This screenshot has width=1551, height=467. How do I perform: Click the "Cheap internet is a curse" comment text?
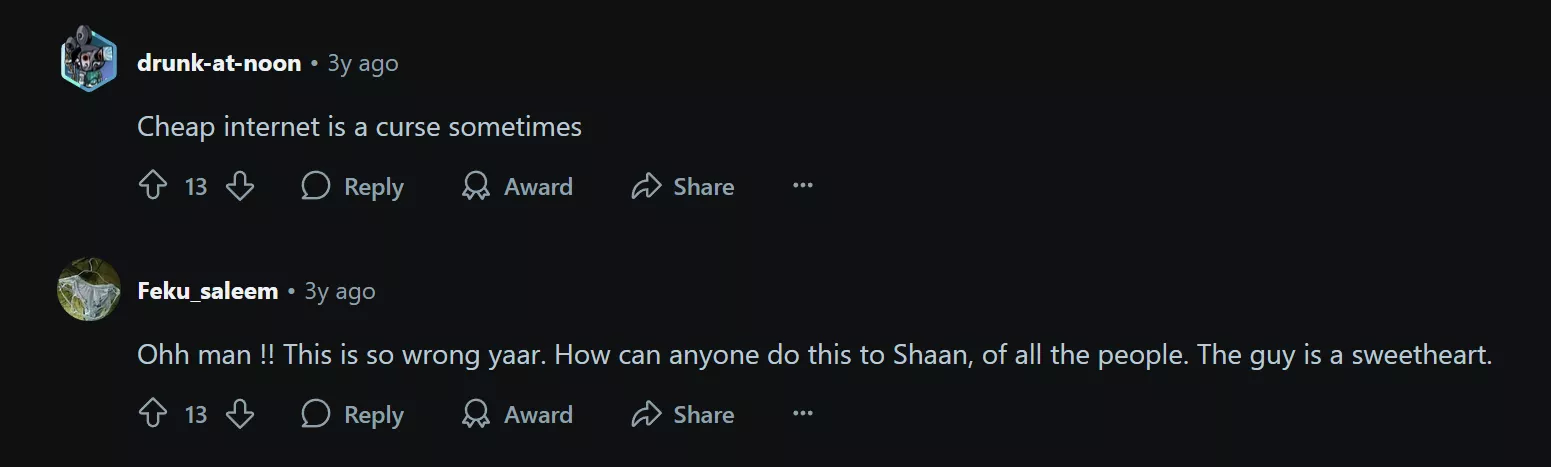pos(359,127)
